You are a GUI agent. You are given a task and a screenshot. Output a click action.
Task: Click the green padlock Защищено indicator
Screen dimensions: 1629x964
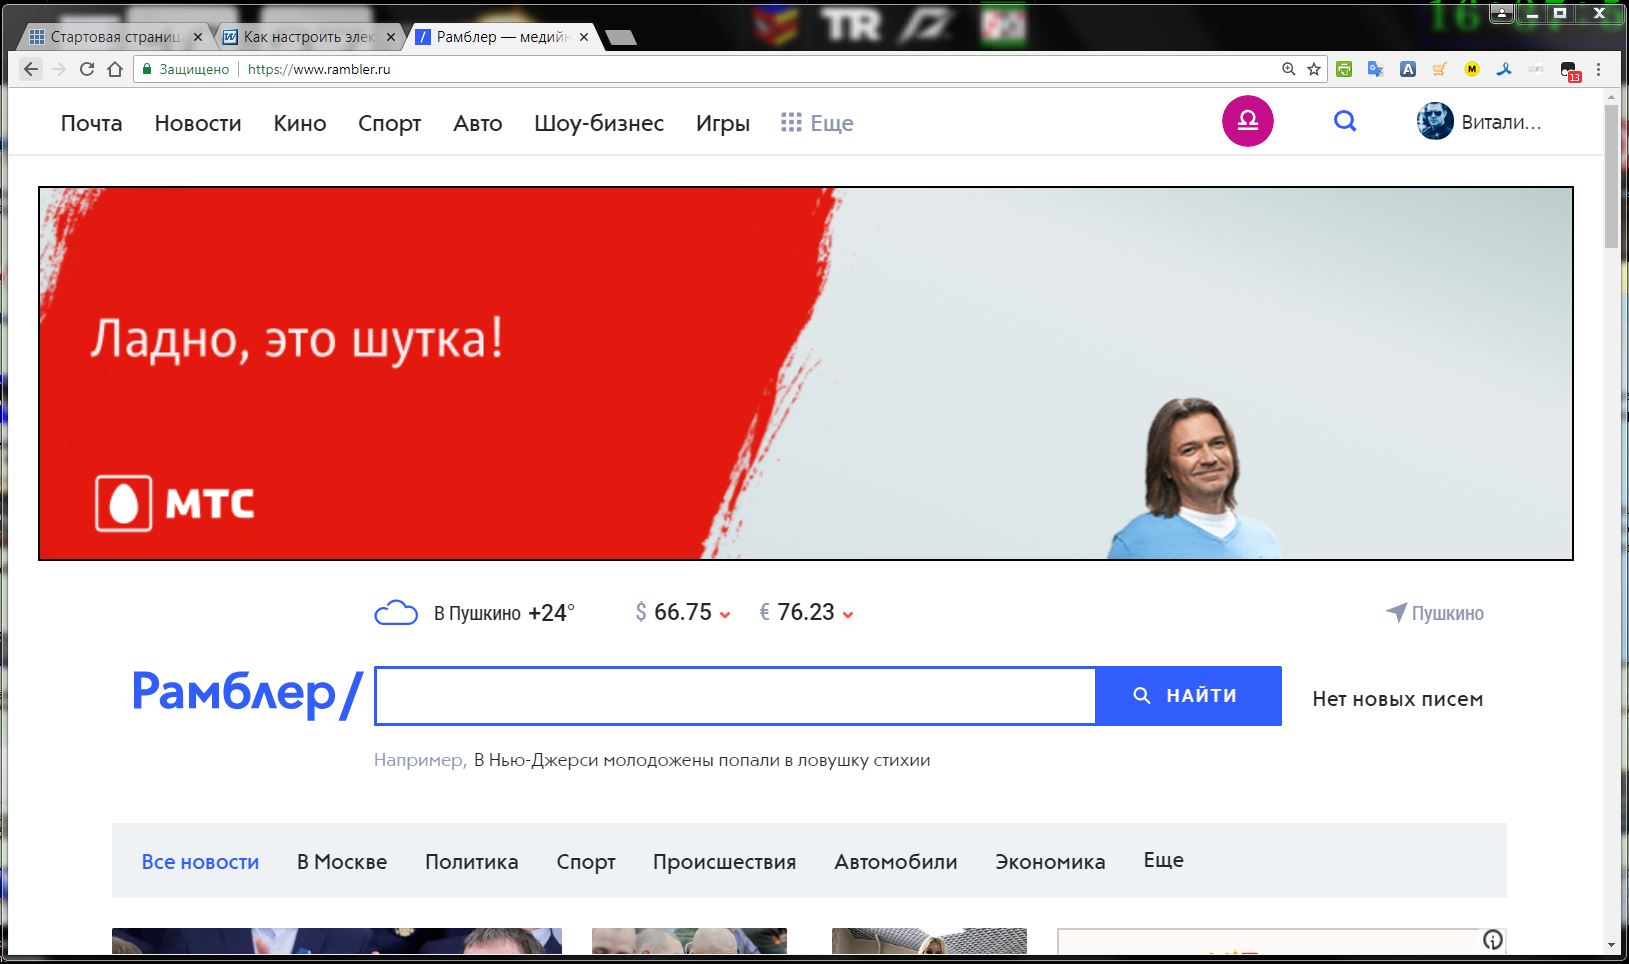click(186, 69)
